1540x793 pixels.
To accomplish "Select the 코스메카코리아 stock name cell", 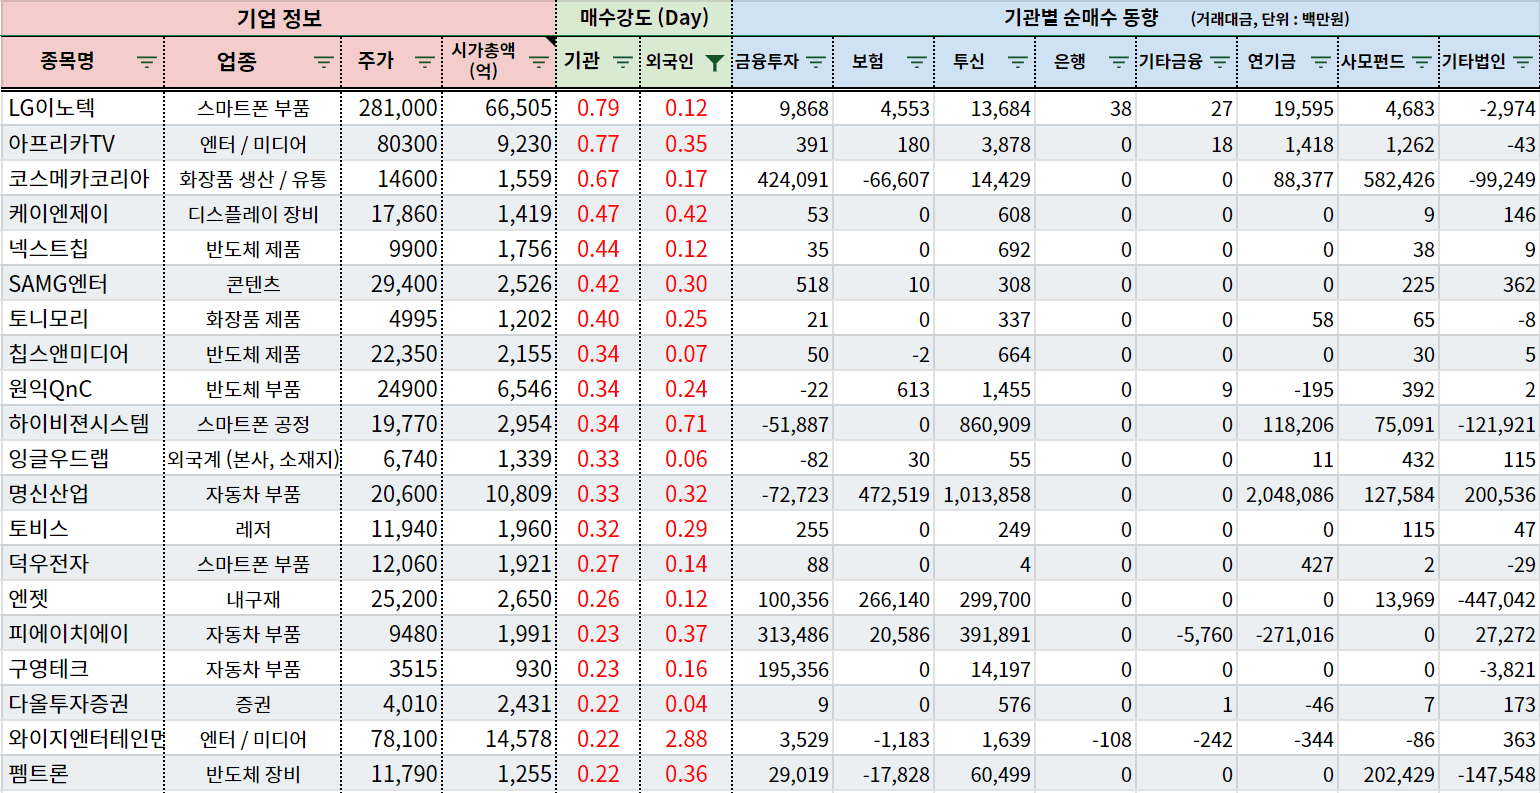I will tap(82, 179).
